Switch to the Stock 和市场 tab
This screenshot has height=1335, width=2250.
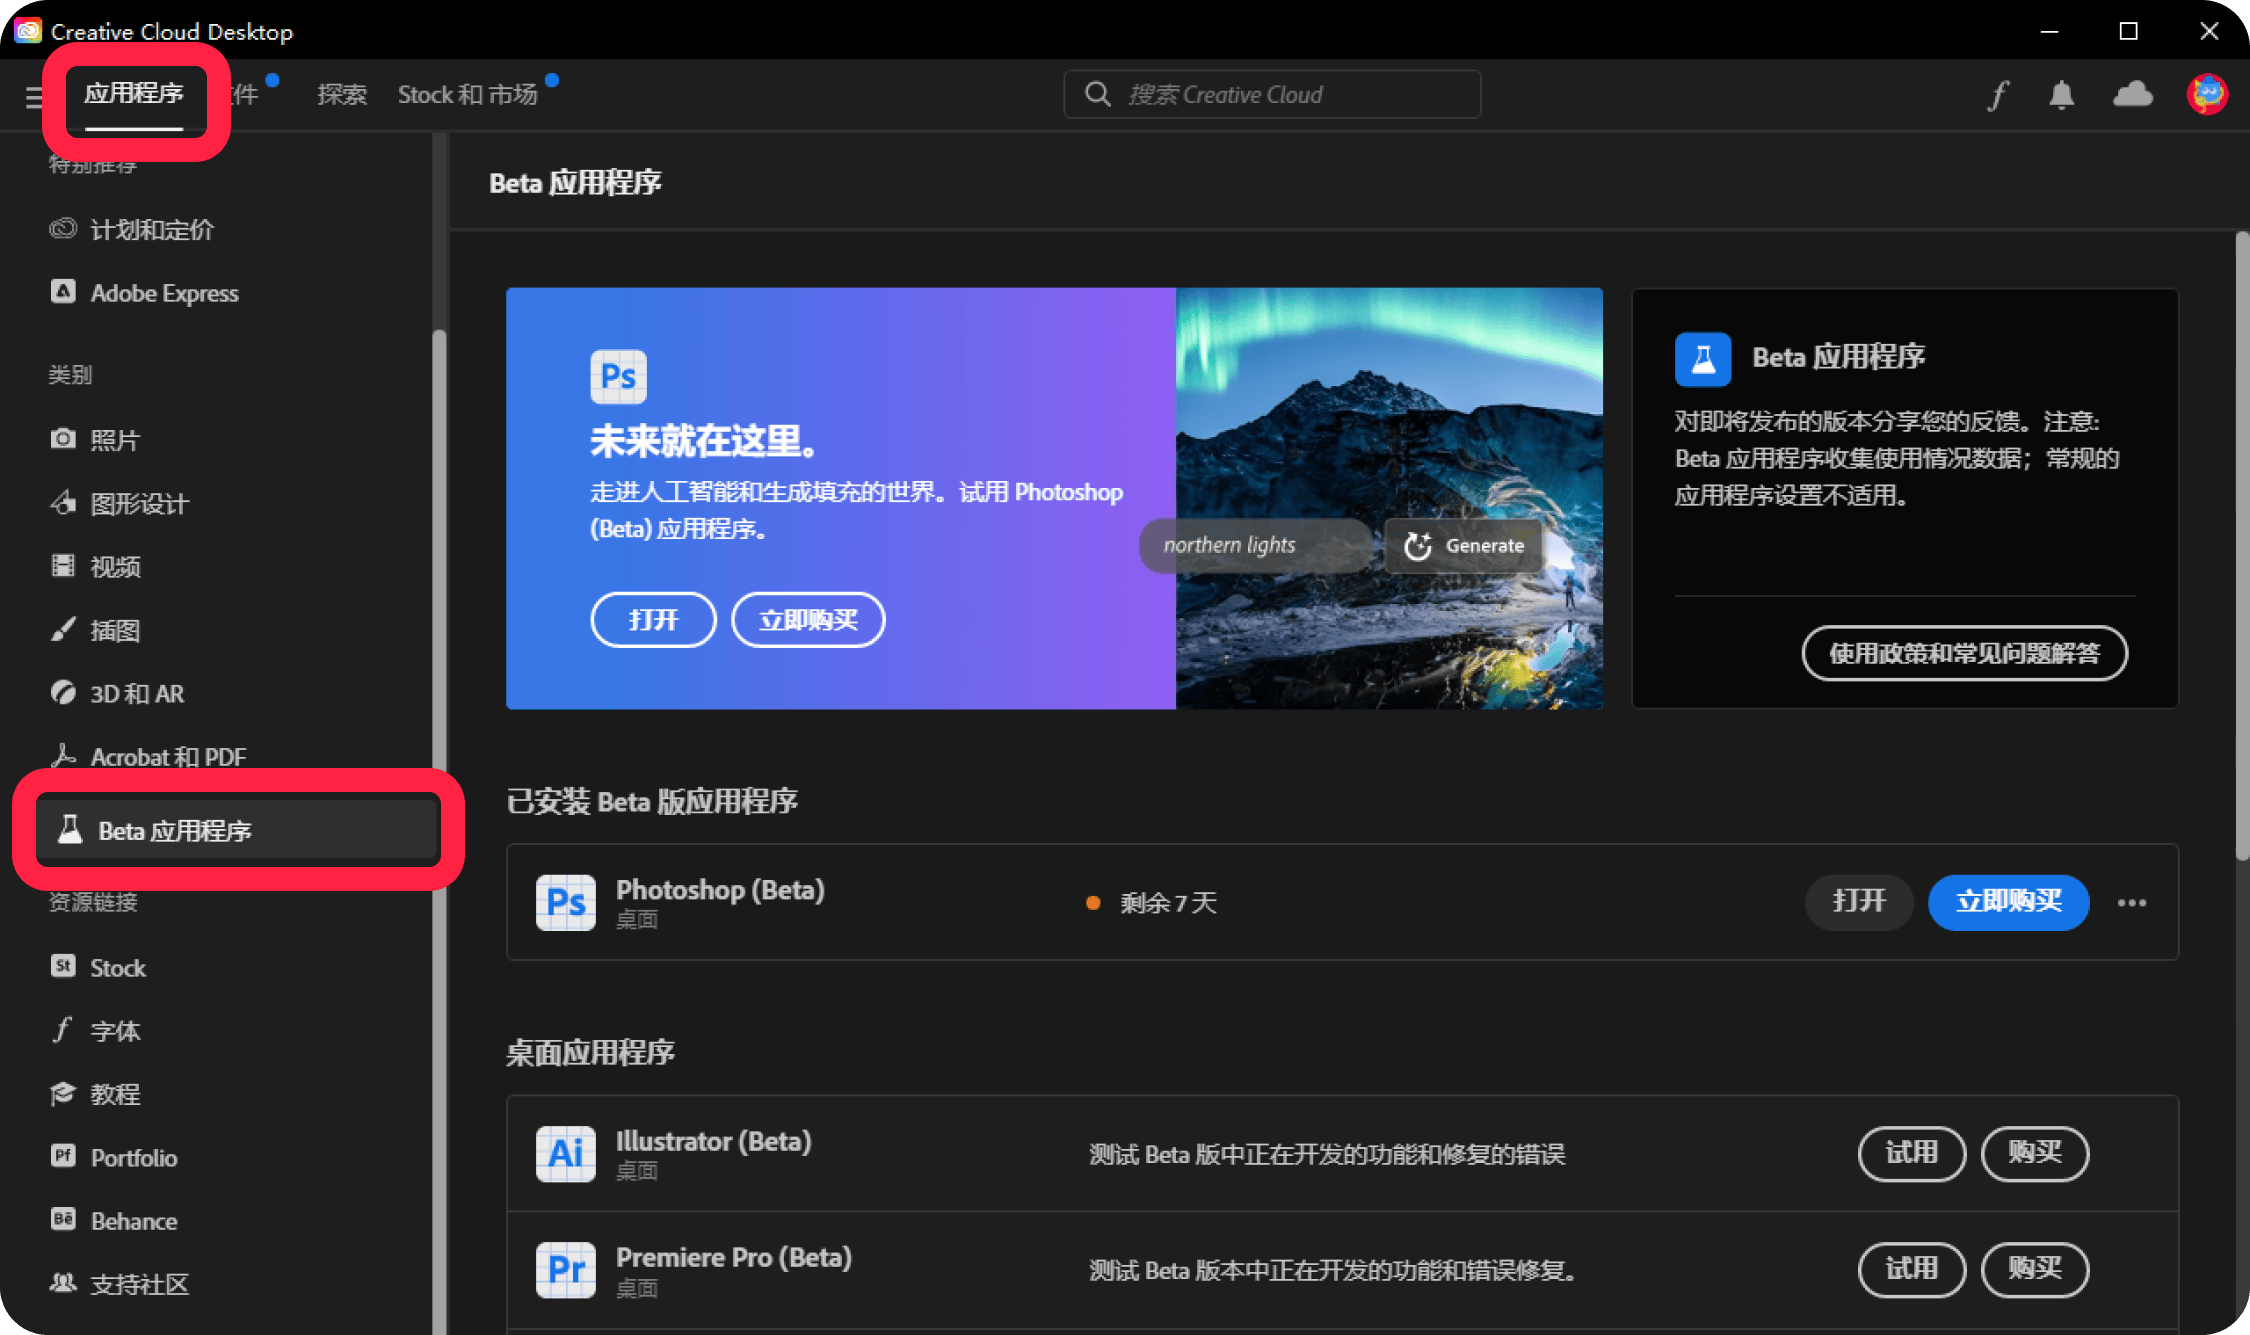[468, 94]
